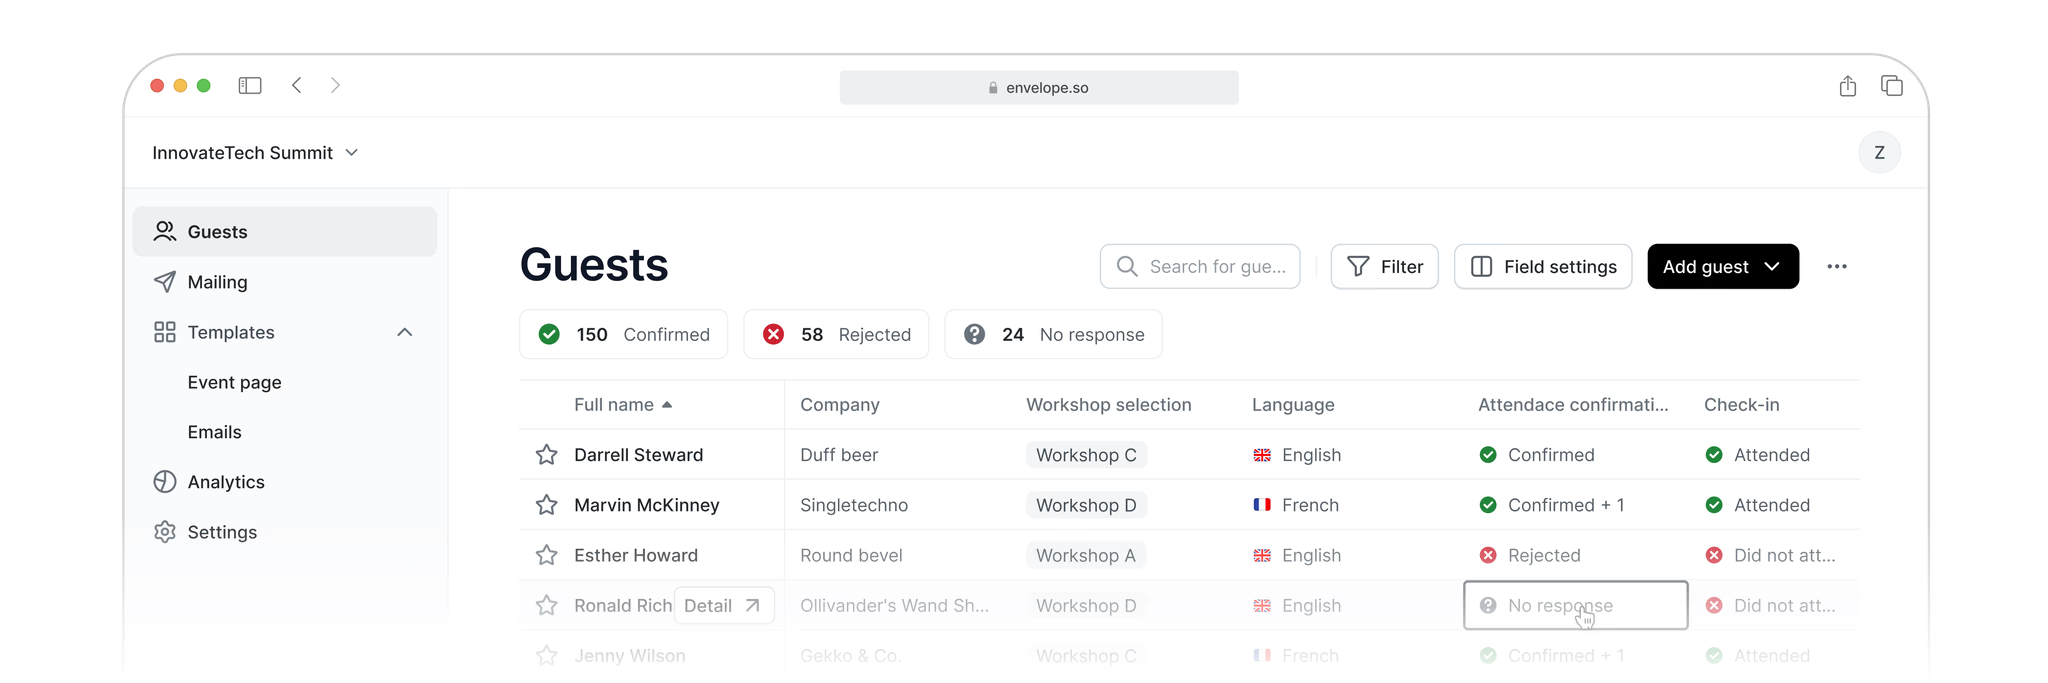This screenshot has width=2048, height=683.
Task: Click the browser sidebar toggle icon
Action: coord(250,86)
